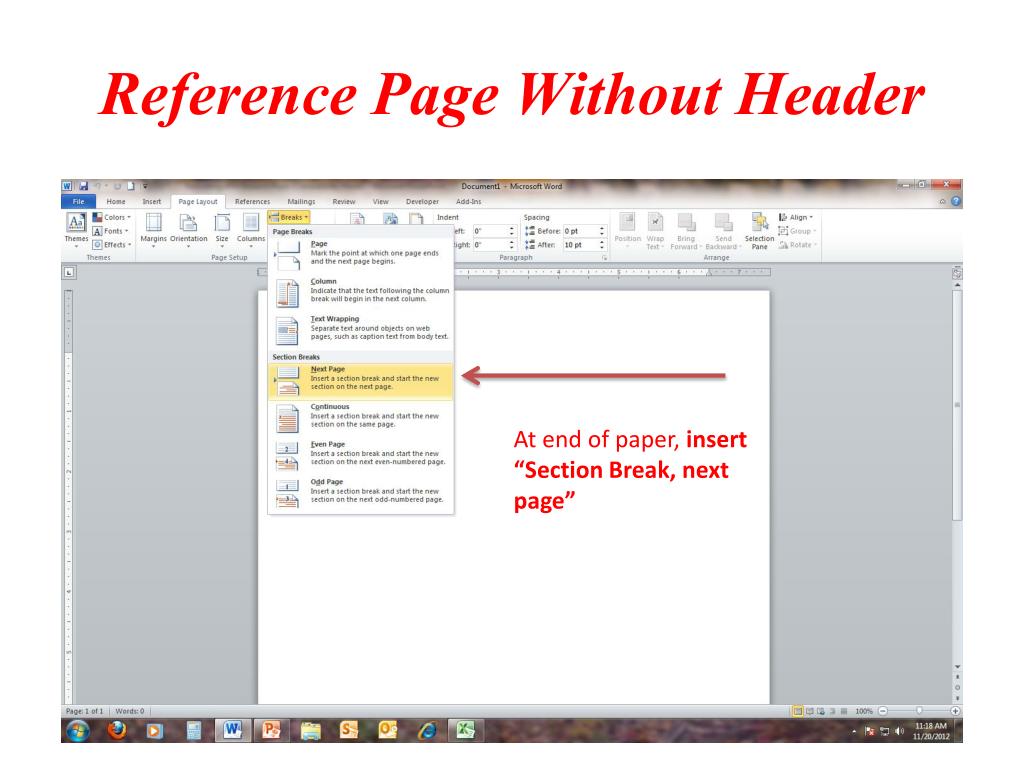This screenshot has height=768, width=1024.
Task: Switch to the References tab
Action: 252,201
